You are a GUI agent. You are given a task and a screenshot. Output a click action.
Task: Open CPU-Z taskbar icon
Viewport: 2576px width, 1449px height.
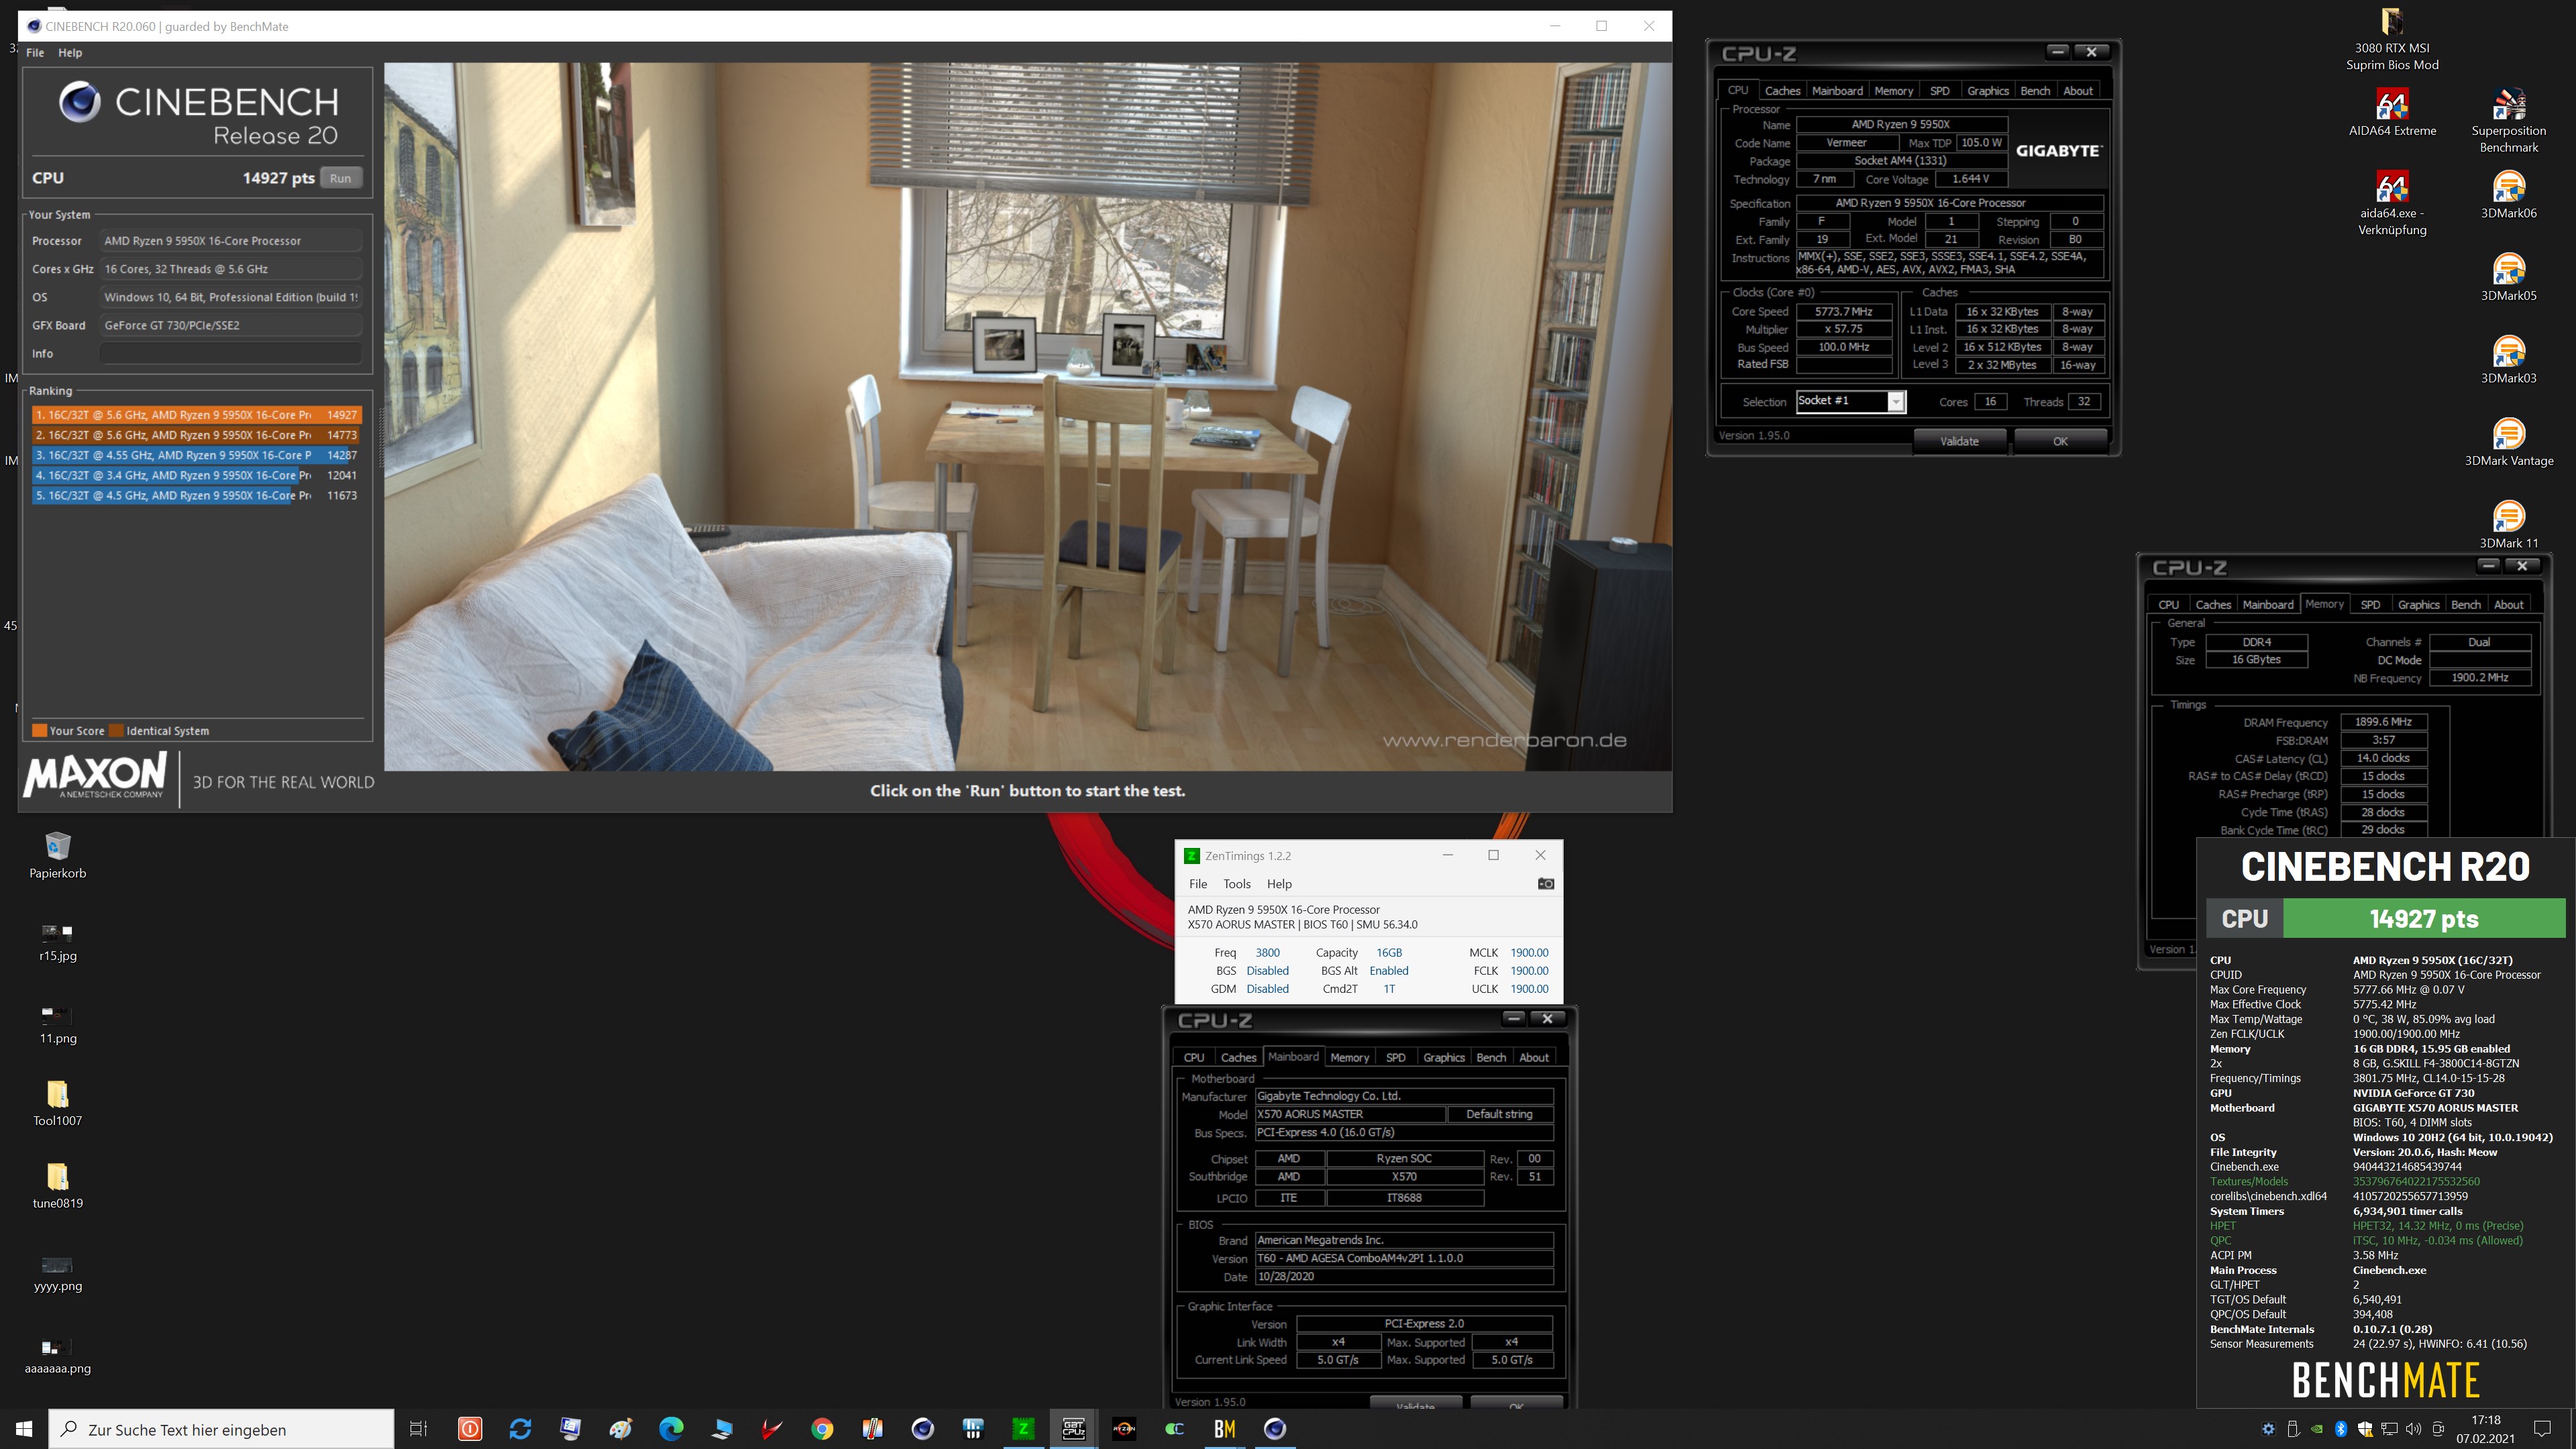tap(1073, 1429)
